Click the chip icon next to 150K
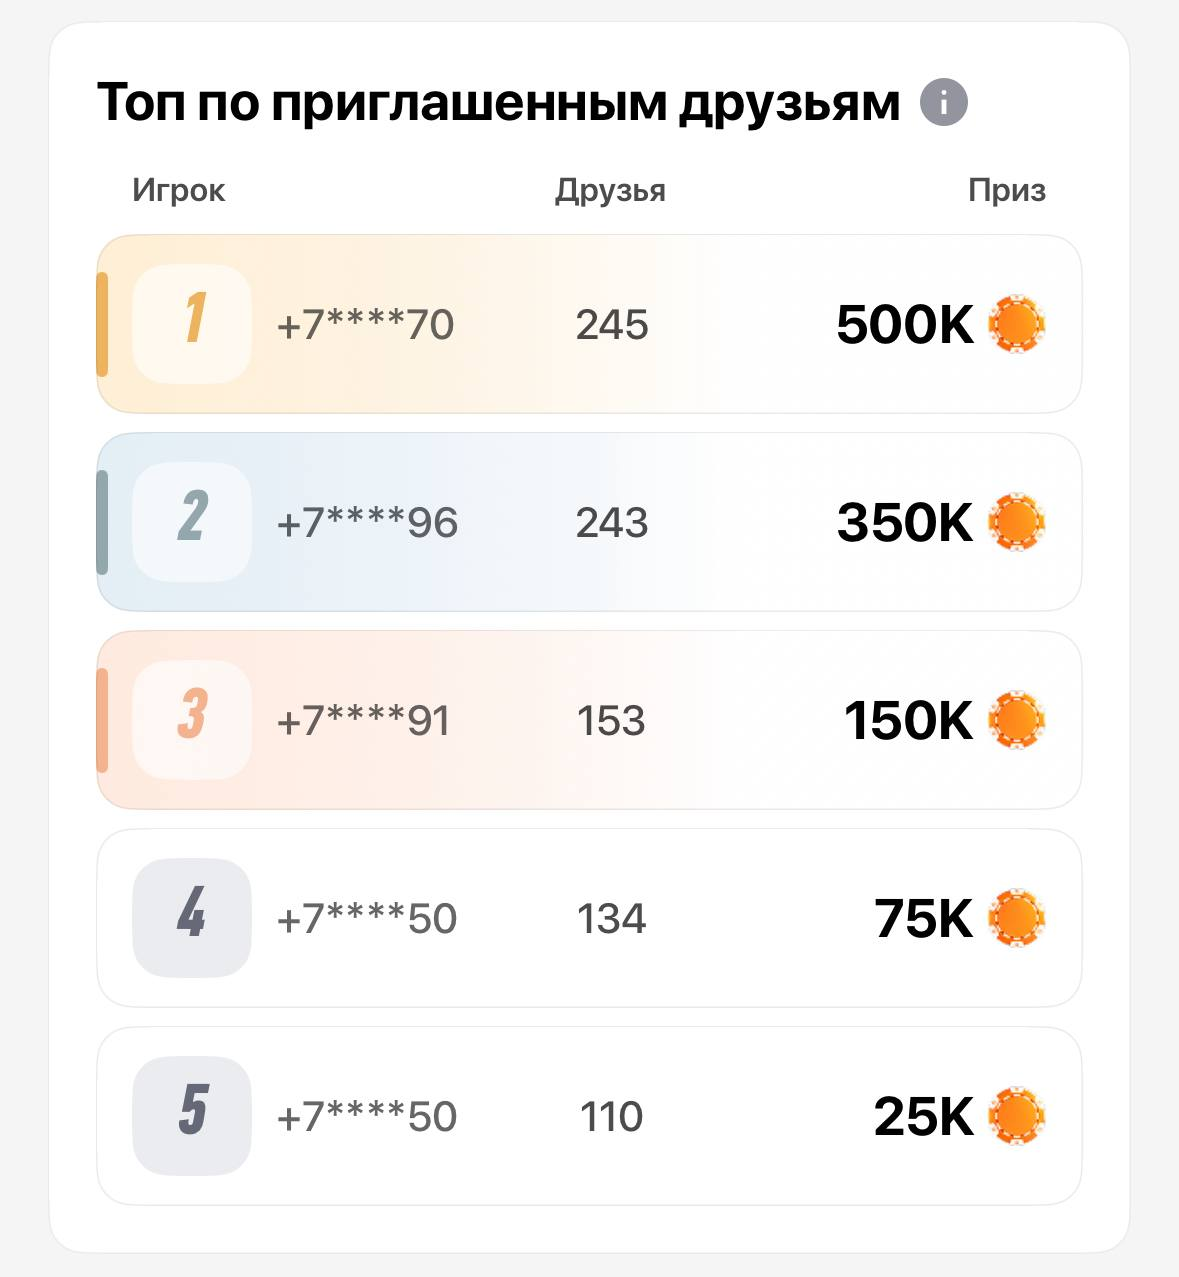The image size is (1179, 1277). coord(1016,720)
